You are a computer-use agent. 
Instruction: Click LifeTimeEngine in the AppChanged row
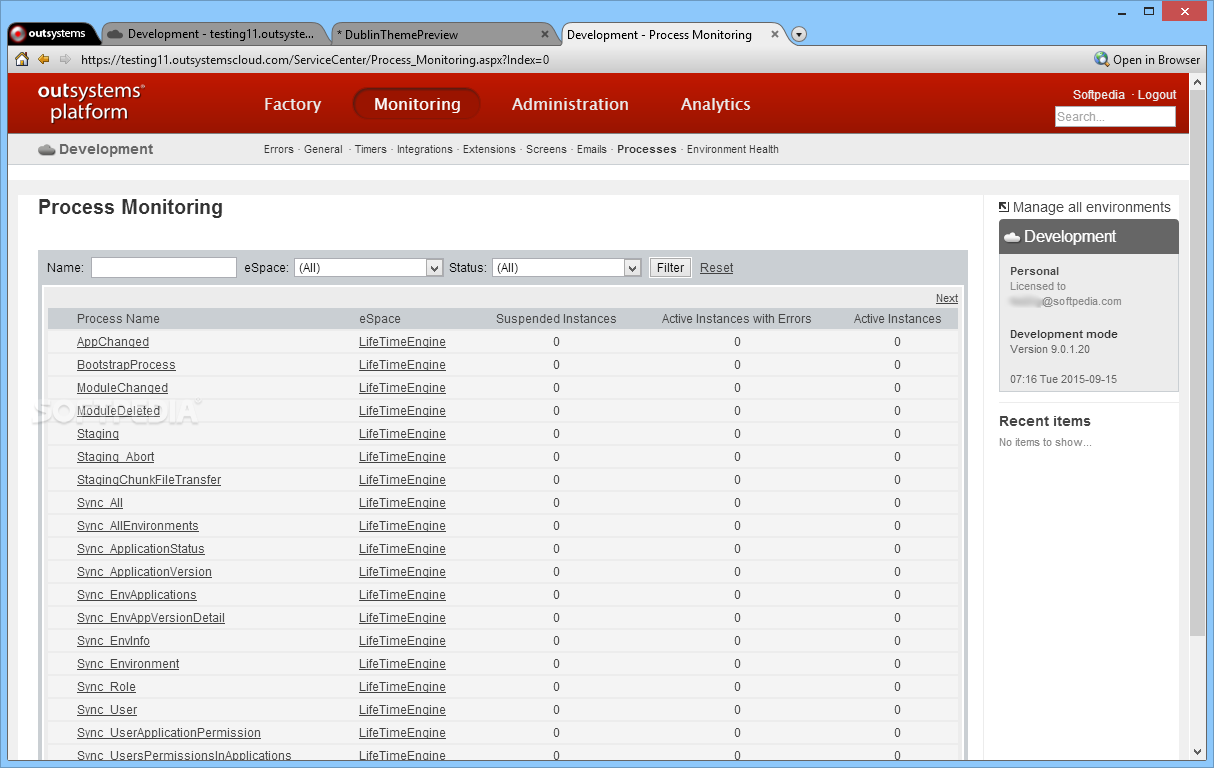coord(402,342)
